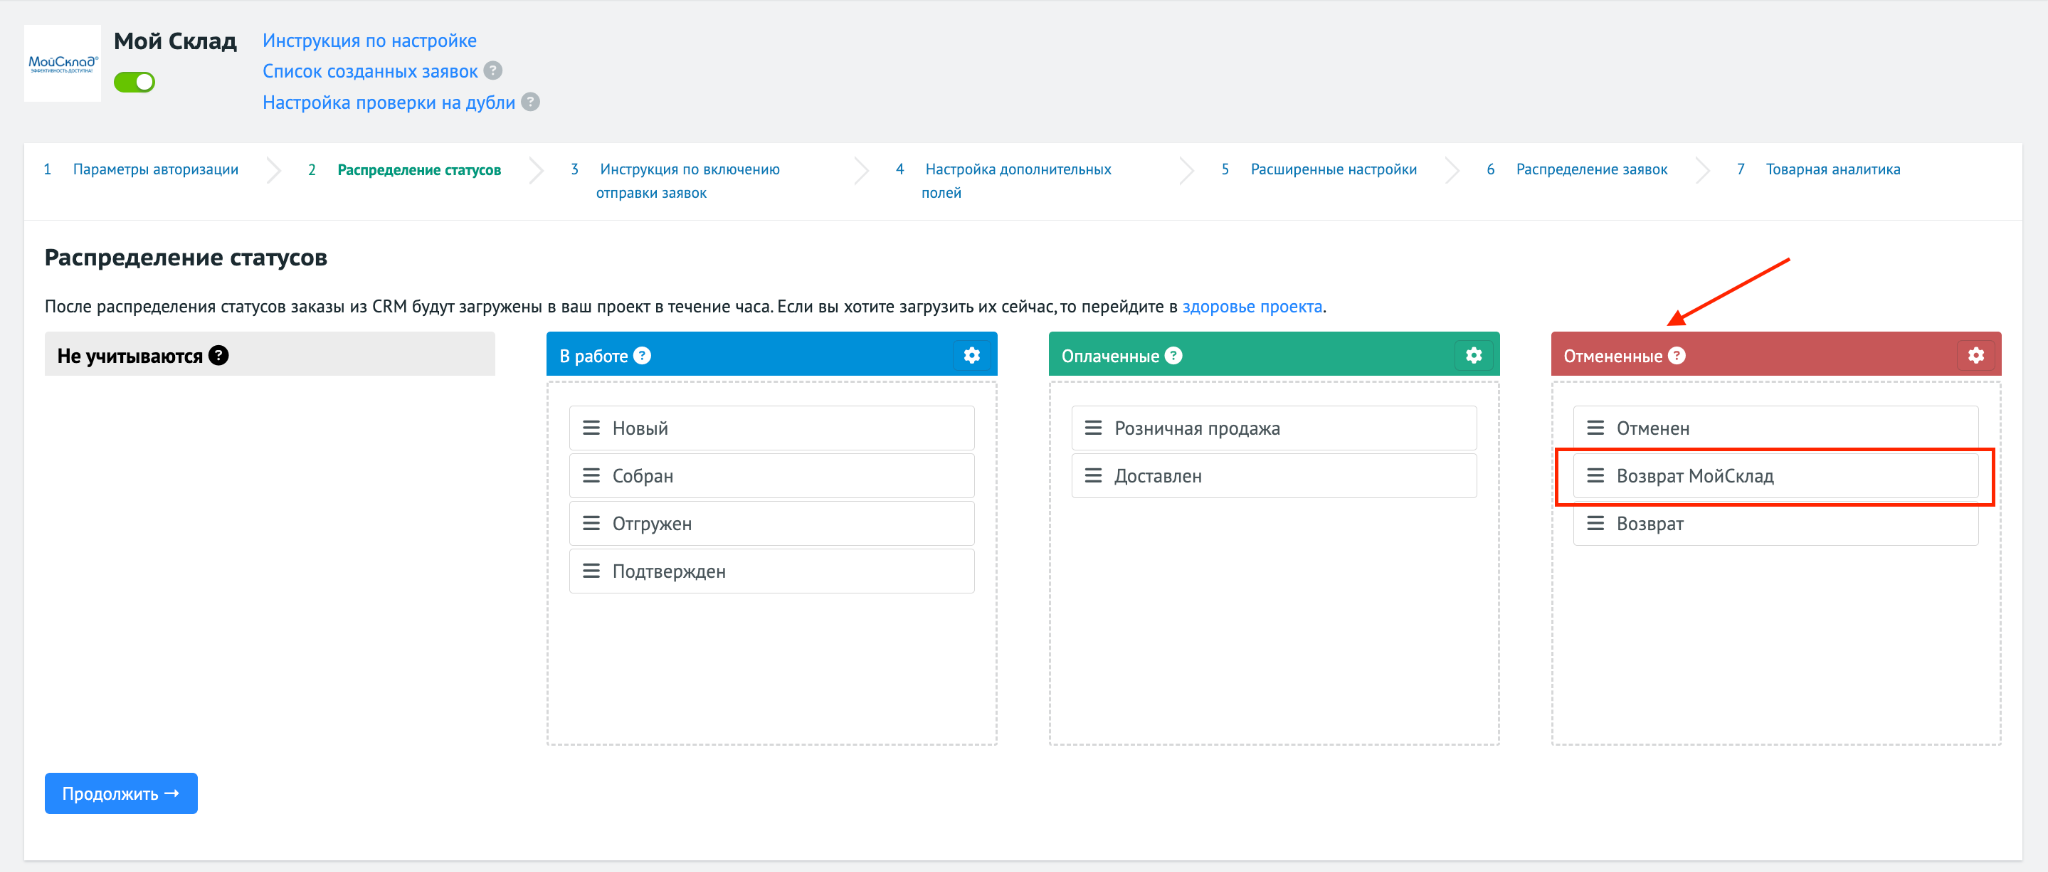Viewport: 2048px width, 872px height.
Task: Click the Продолжить button
Action: click(x=121, y=793)
